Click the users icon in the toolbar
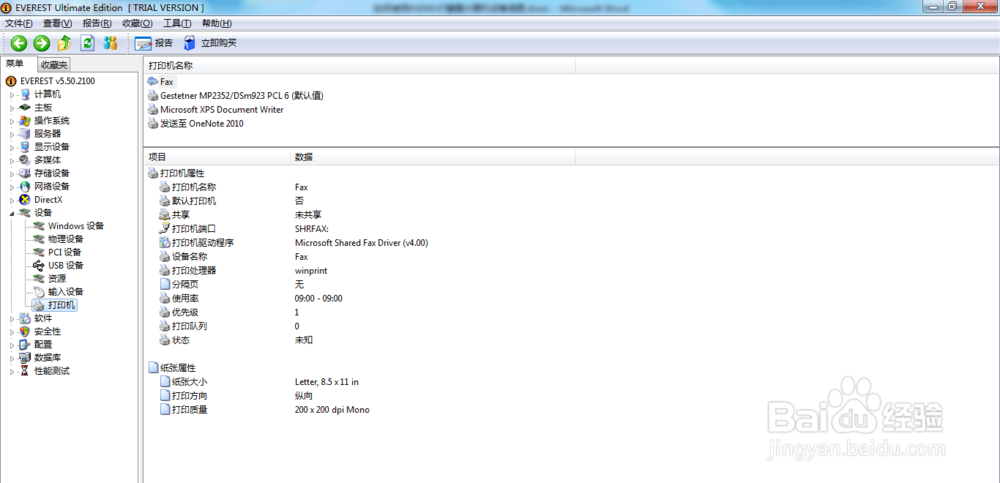 pos(110,43)
